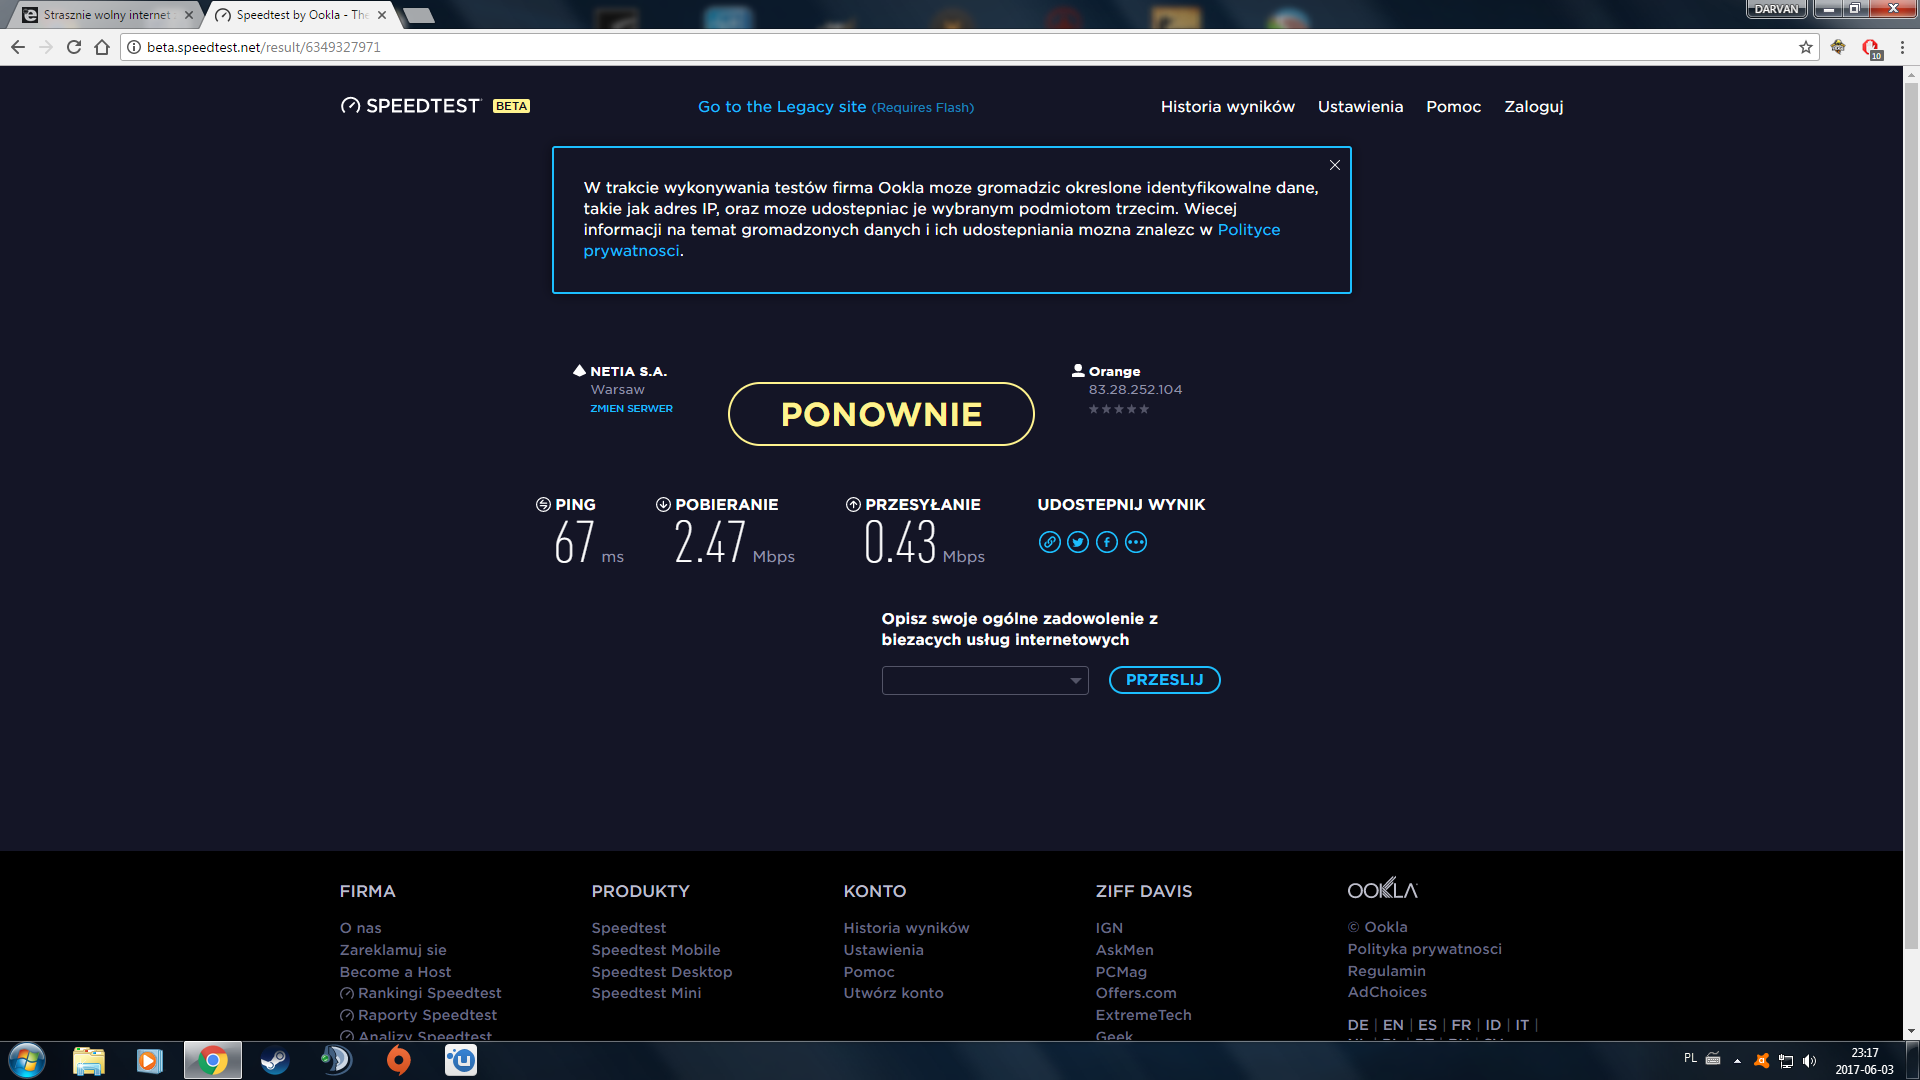
Task: Click volume icon in system tray
Action: [x=1810, y=1061]
